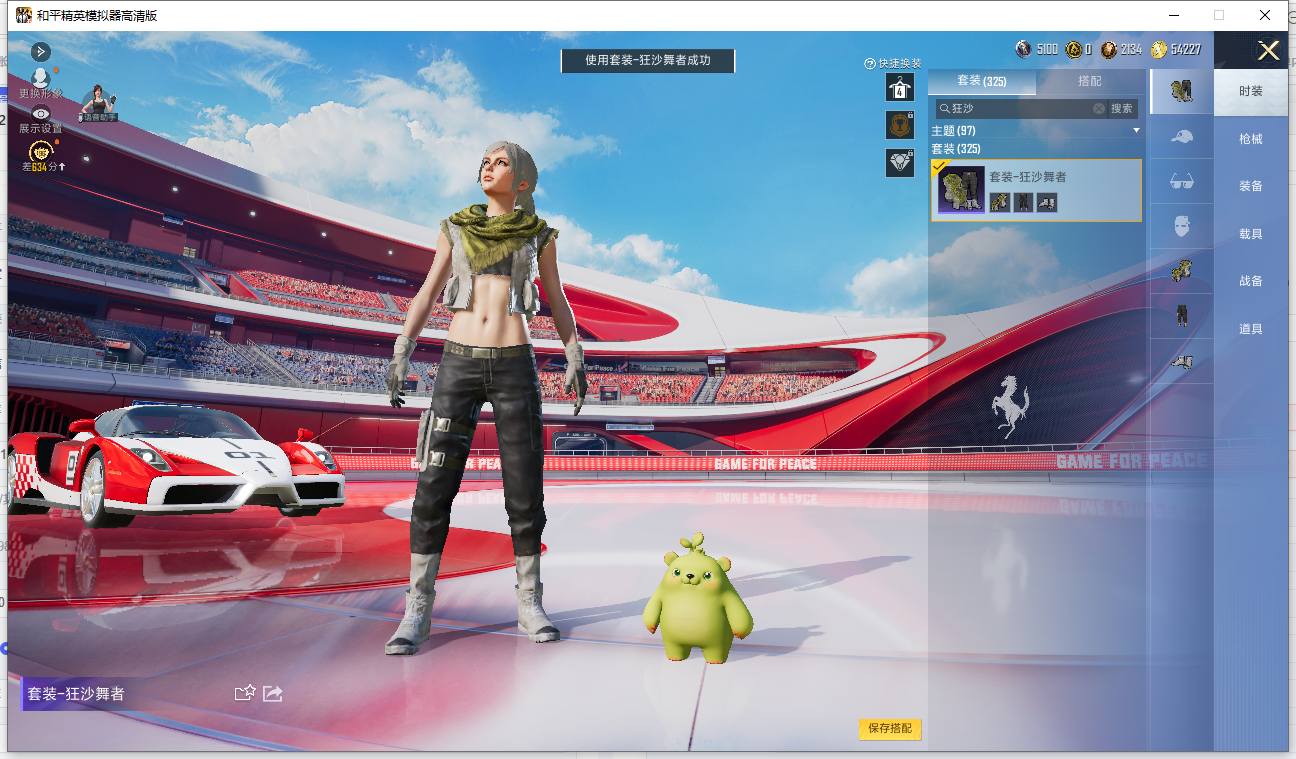
Task: Click the favorite share-with-star icon
Action: [245, 693]
